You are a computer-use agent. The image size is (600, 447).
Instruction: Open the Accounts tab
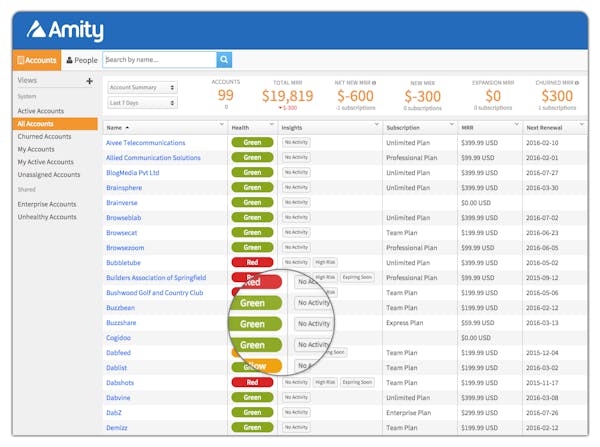pos(37,60)
